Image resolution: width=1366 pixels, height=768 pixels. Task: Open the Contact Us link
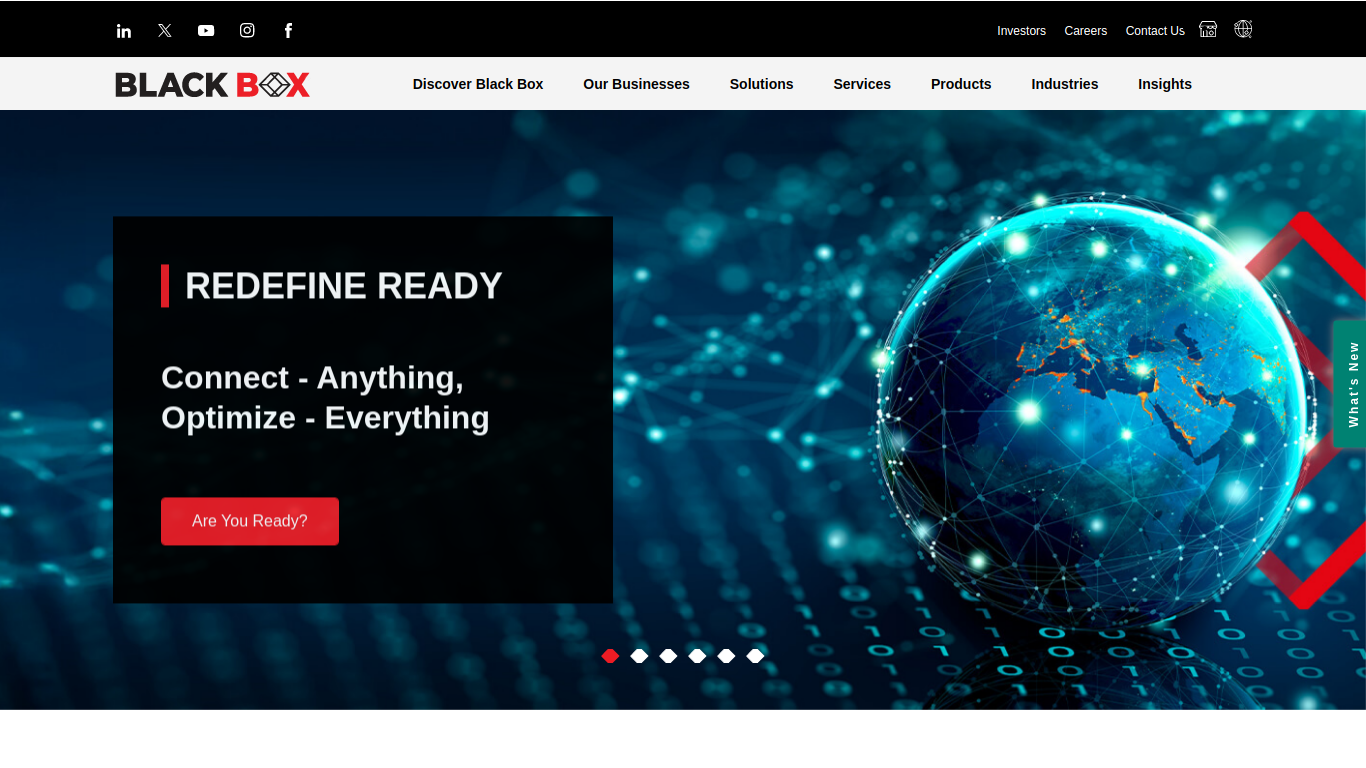coord(1155,31)
